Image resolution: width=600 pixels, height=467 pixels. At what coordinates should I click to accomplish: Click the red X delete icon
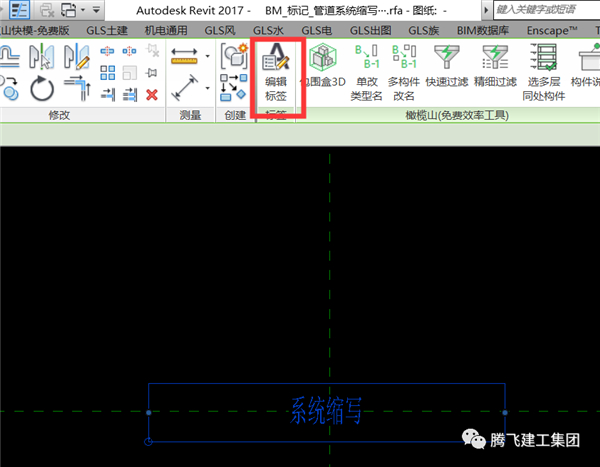[x=152, y=95]
